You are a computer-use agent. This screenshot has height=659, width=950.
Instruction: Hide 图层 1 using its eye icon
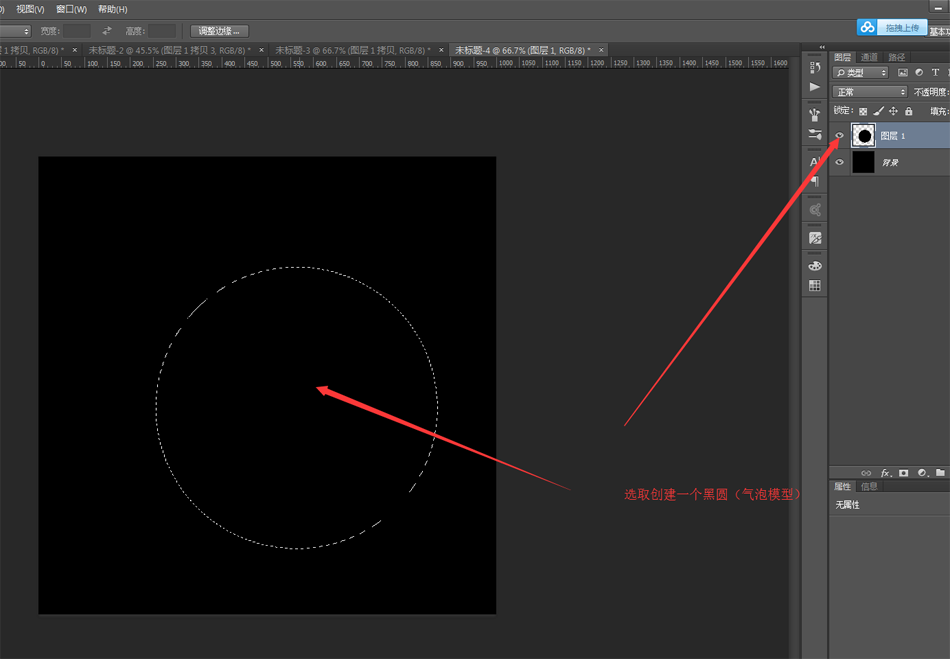[840, 135]
